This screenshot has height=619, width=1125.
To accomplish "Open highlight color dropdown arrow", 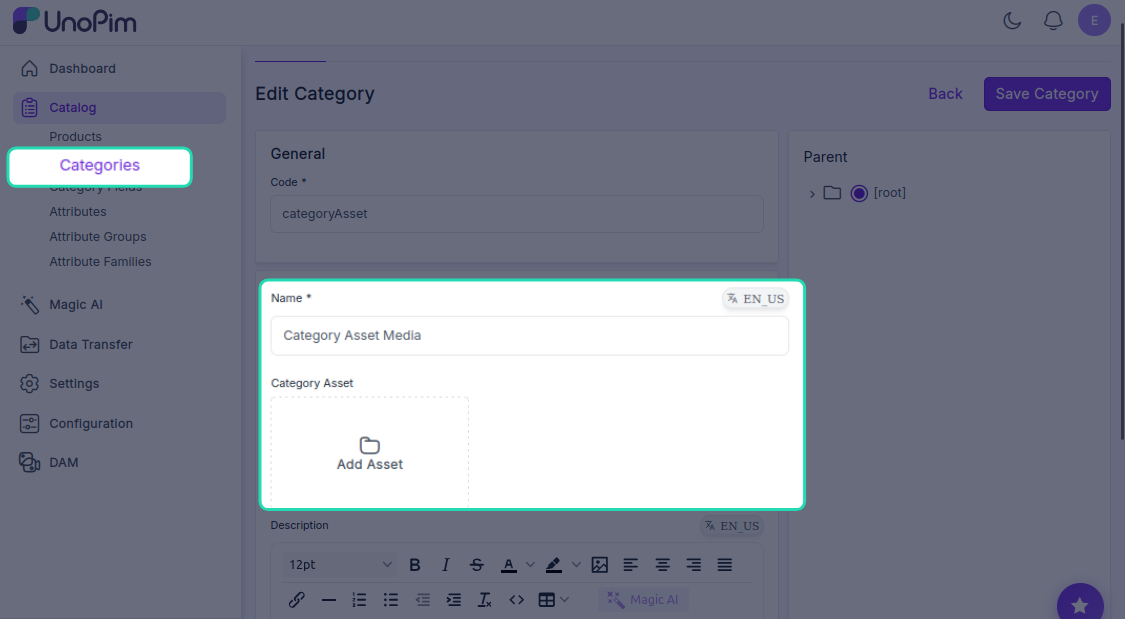I will [576, 565].
